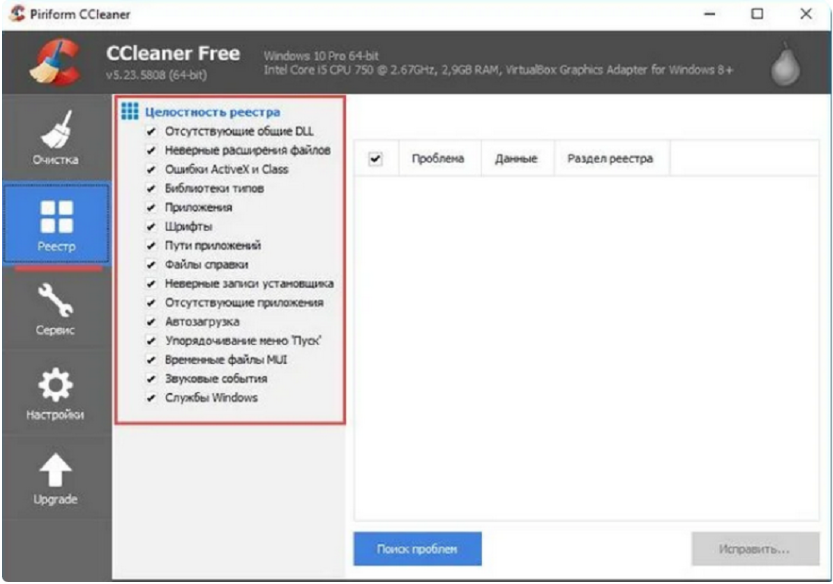
Task: Toggle the select-all checkbox in results header
Action: tap(376, 158)
